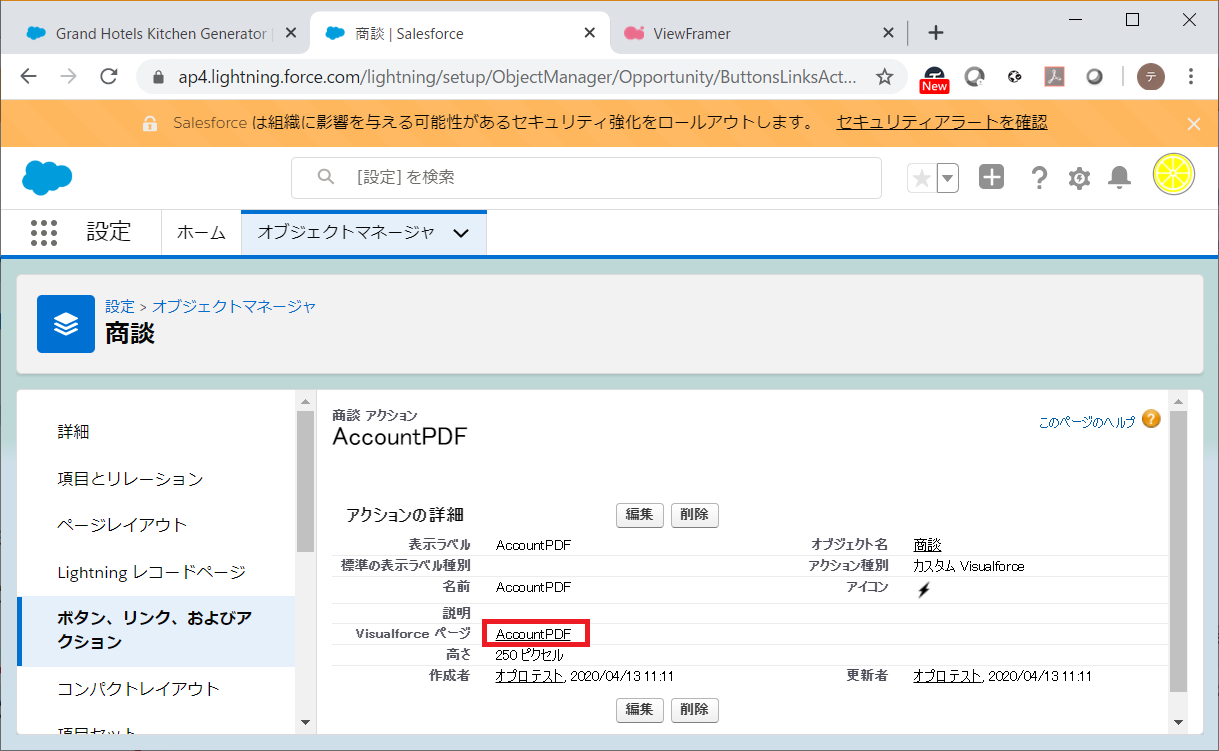Open the Help question mark icon
The height and width of the screenshot is (751, 1219).
coord(1039,178)
